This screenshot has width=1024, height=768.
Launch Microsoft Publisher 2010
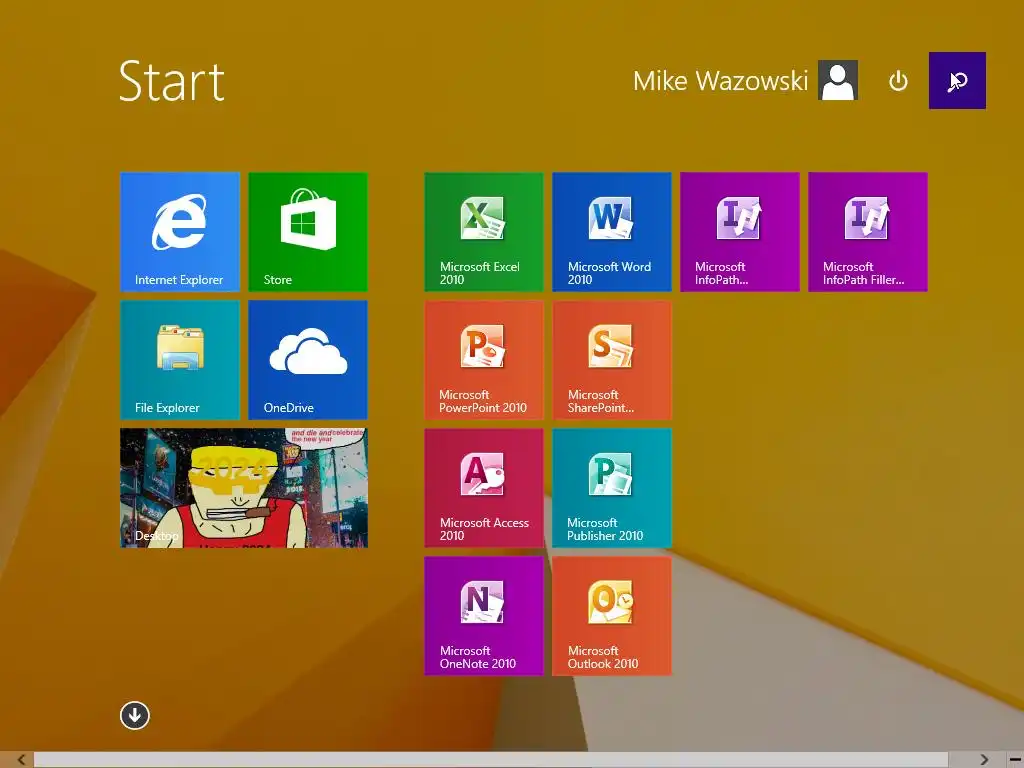pyautogui.click(x=612, y=488)
